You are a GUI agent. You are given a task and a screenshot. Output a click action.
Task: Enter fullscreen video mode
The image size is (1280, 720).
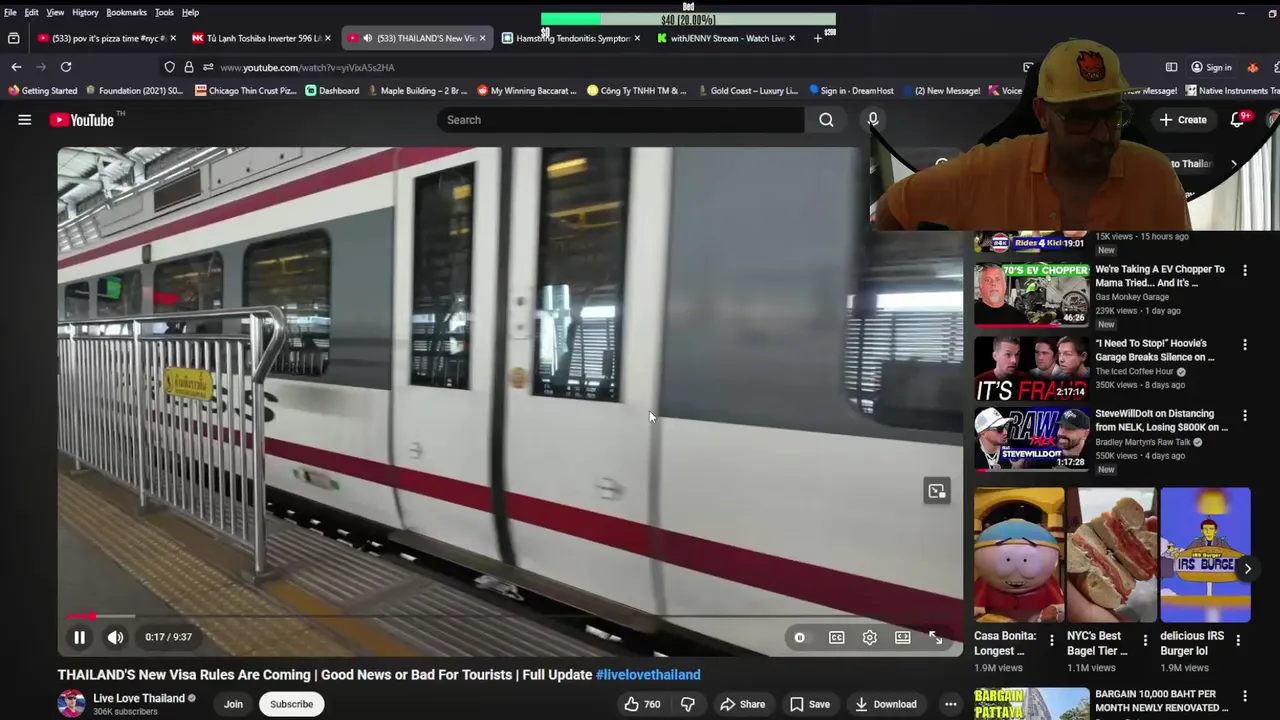point(935,637)
